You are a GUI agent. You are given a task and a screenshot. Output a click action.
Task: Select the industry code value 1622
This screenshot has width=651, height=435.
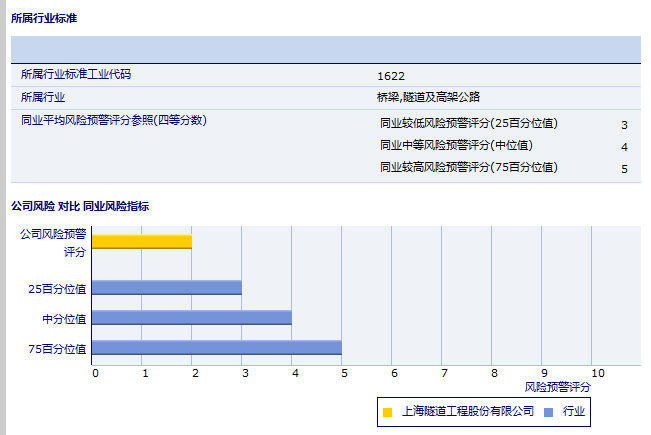click(x=391, y=75)
